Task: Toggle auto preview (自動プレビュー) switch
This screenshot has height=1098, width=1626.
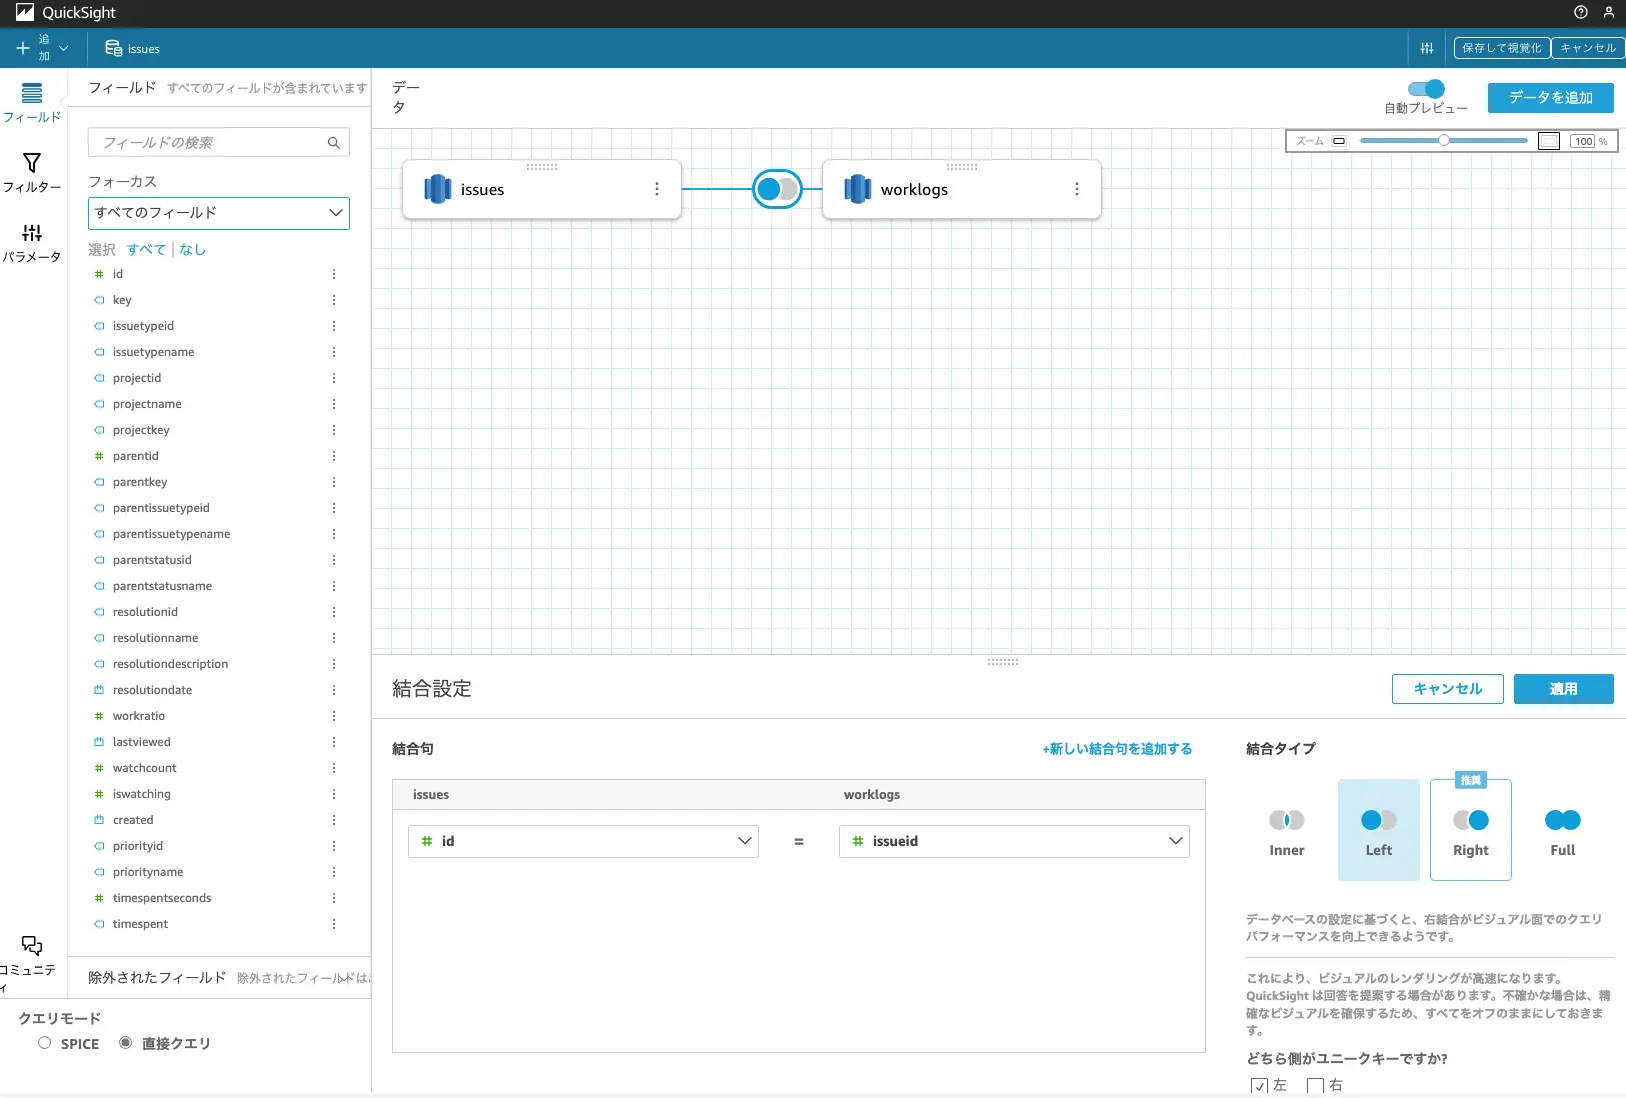Action: [x=1426, y=89]
